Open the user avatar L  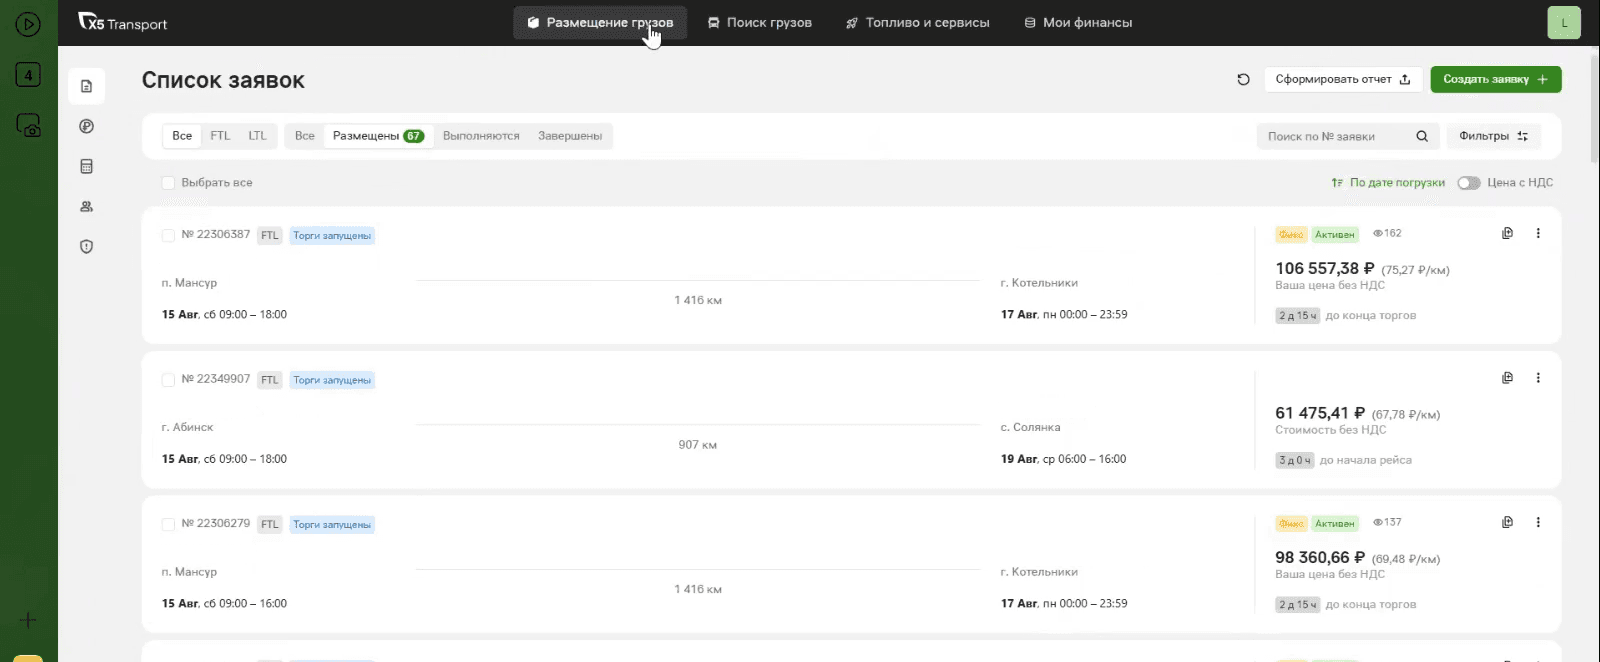[x=1564, y=23]
